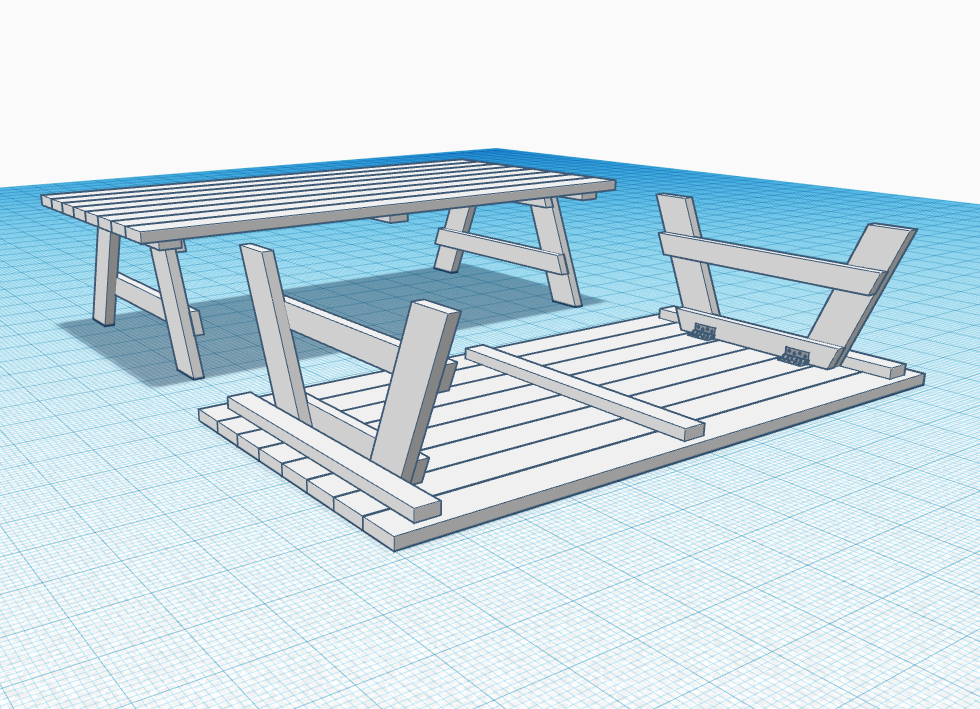
Task: Click the center batten across overturned tabletop
Action: pyautogui.click(x=585, y=392)
